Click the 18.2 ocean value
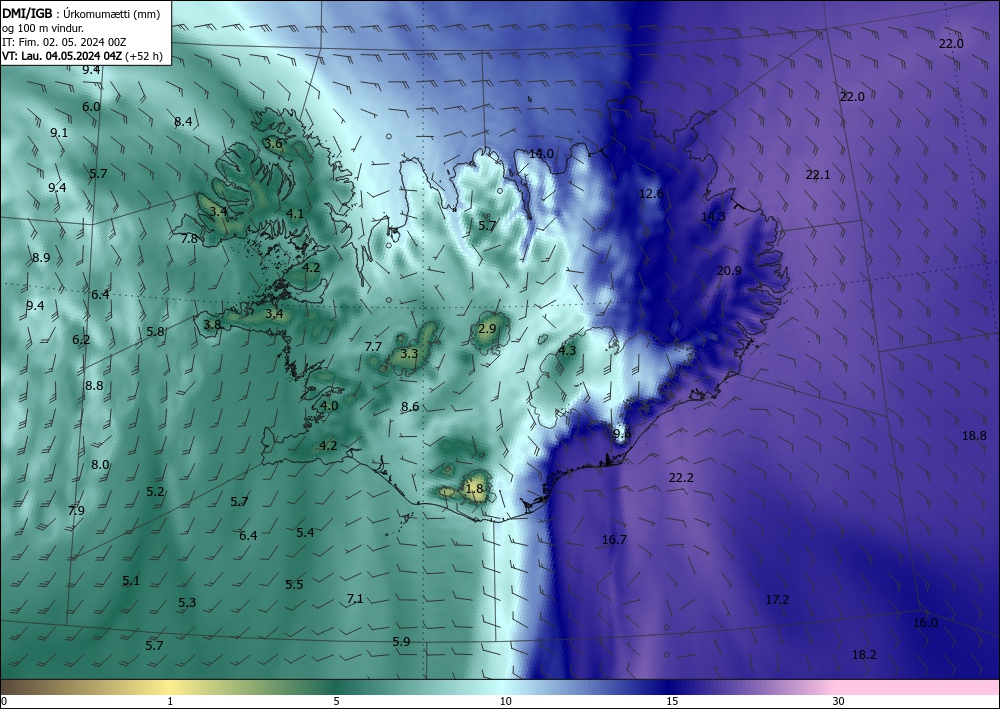This screenshot has width=1000, height=709. click(x=864, y=654)
